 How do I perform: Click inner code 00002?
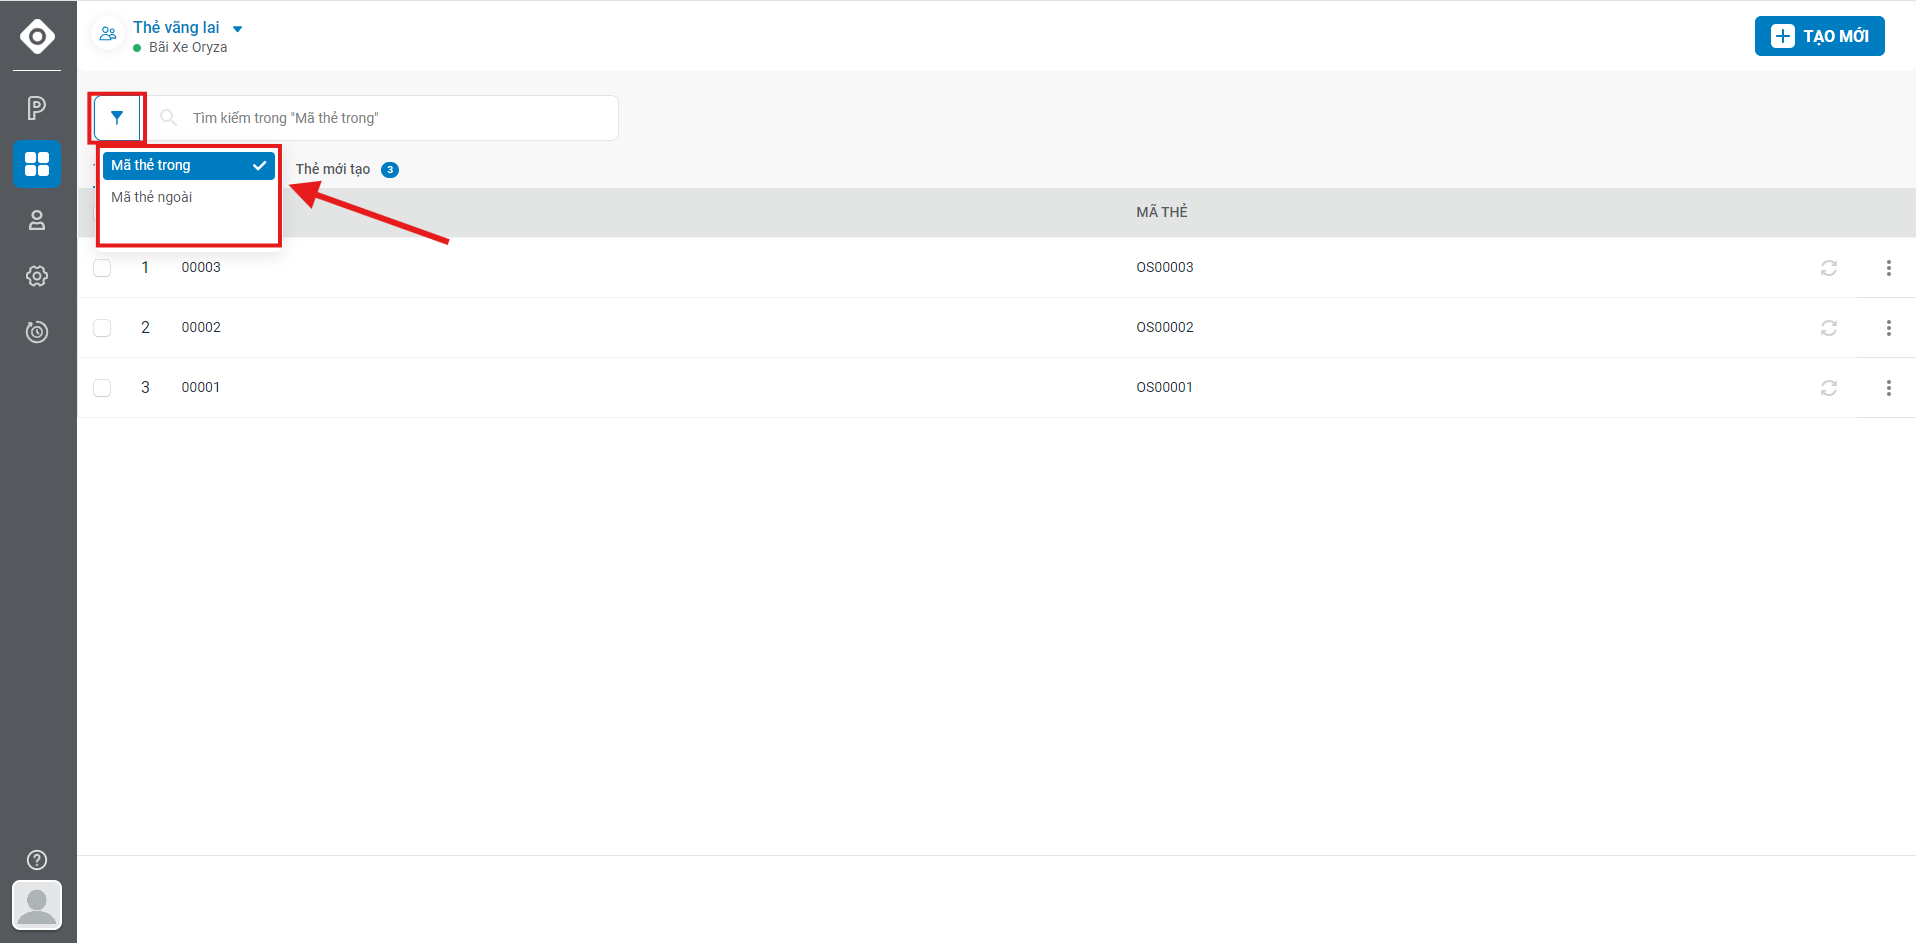click(x=201, y=327)
